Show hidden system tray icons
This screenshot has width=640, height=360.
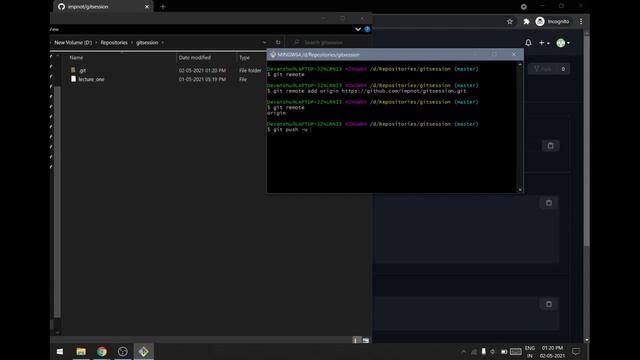pyautogui.click(x=463, y=351)
